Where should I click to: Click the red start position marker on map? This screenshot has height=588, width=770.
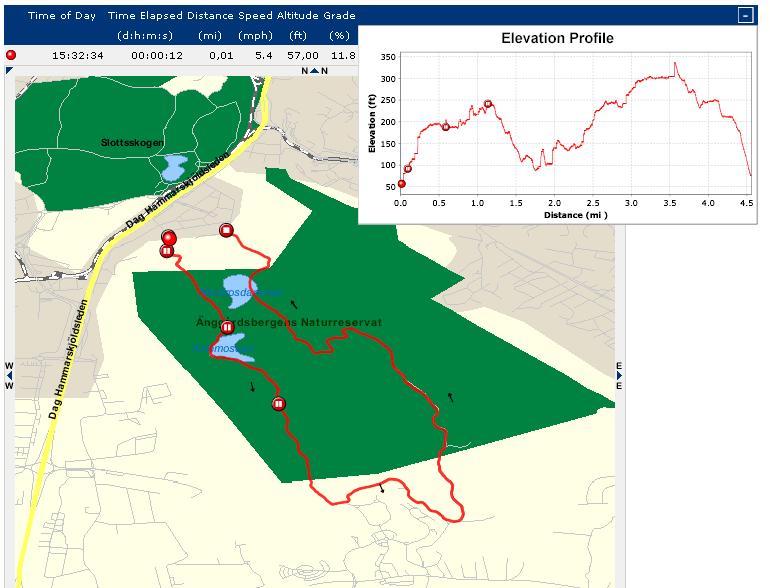pos(169,237)
